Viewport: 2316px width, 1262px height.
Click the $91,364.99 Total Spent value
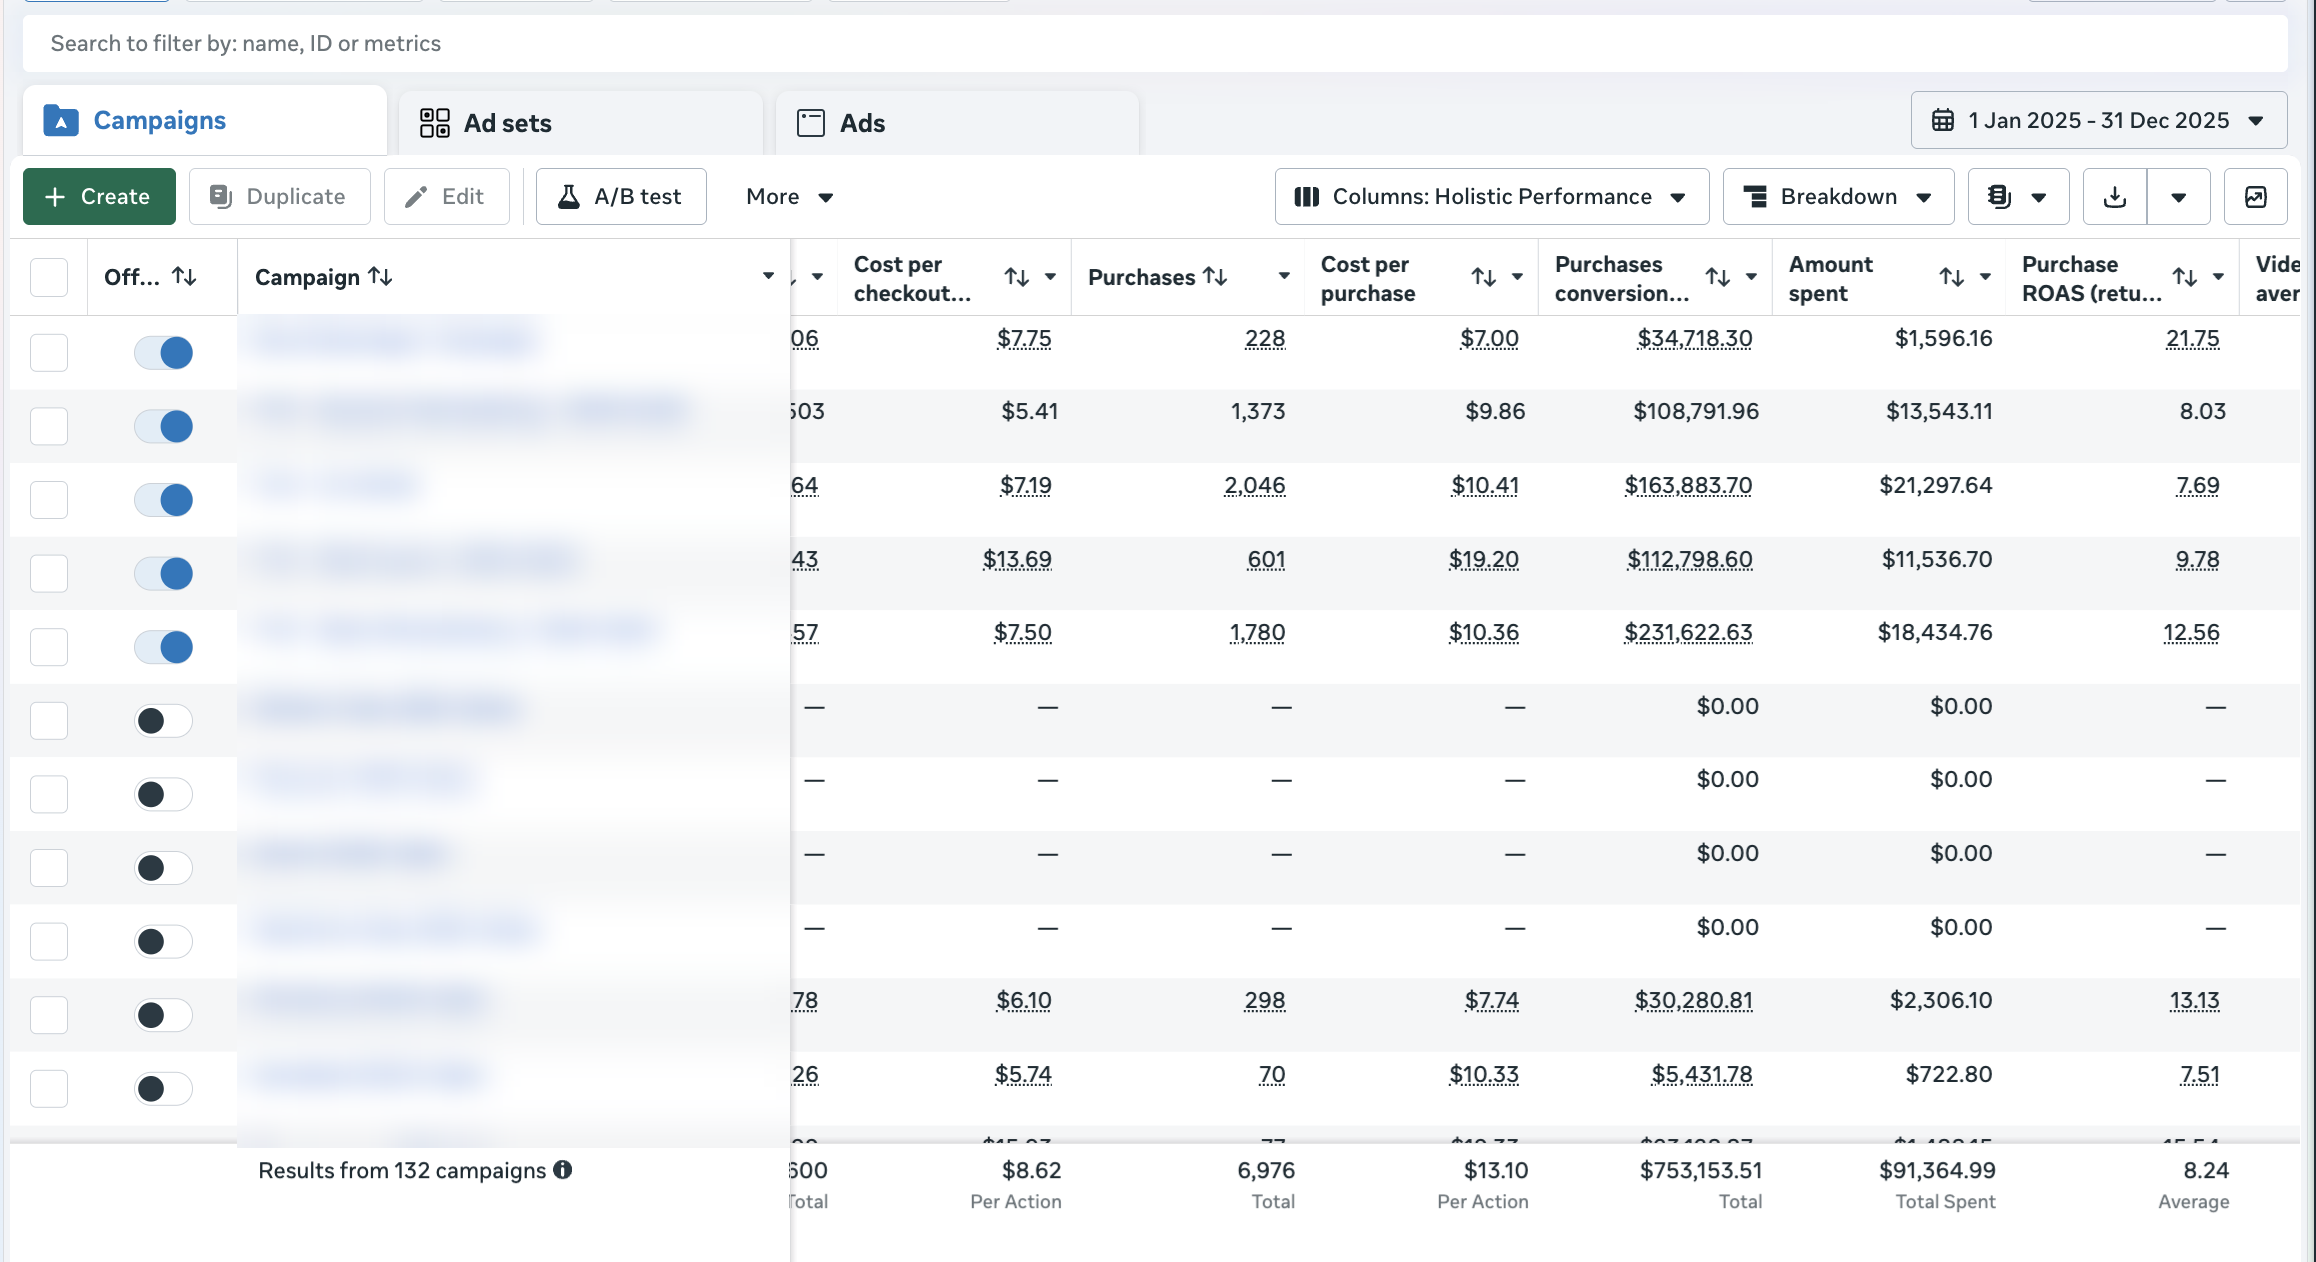click(x=1937, y=1170)
